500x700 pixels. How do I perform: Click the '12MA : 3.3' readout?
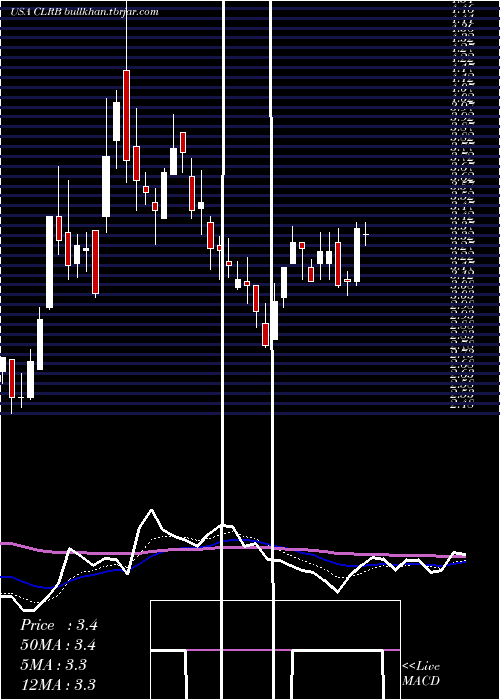click(x=58, y=684)
